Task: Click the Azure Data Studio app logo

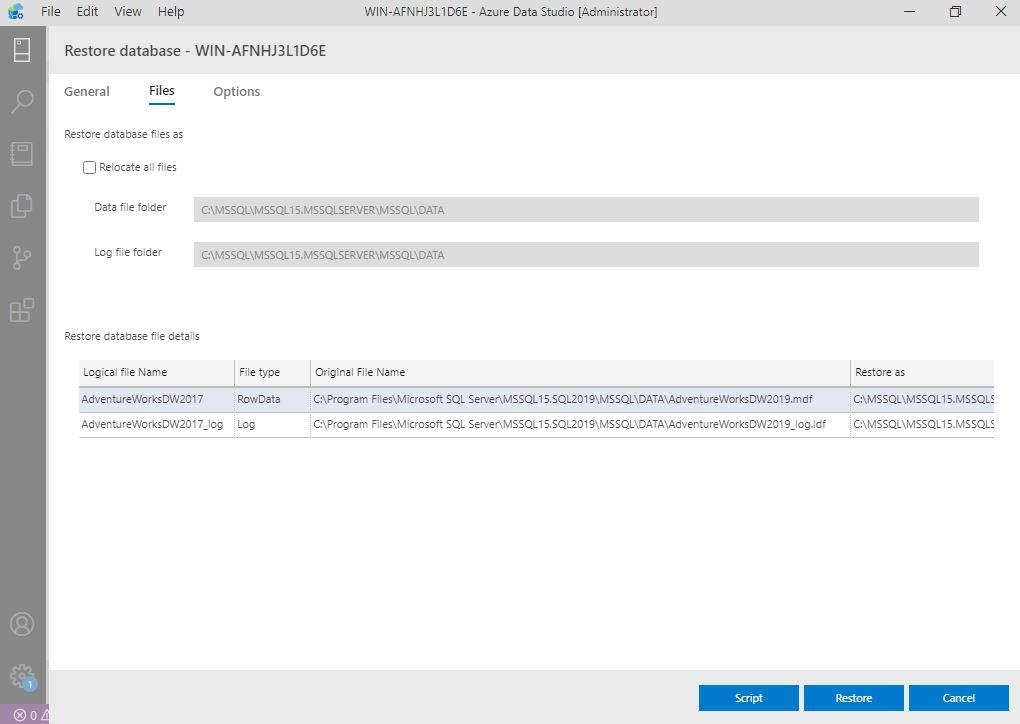Action: pyautogui.click(x=16, y=11)
